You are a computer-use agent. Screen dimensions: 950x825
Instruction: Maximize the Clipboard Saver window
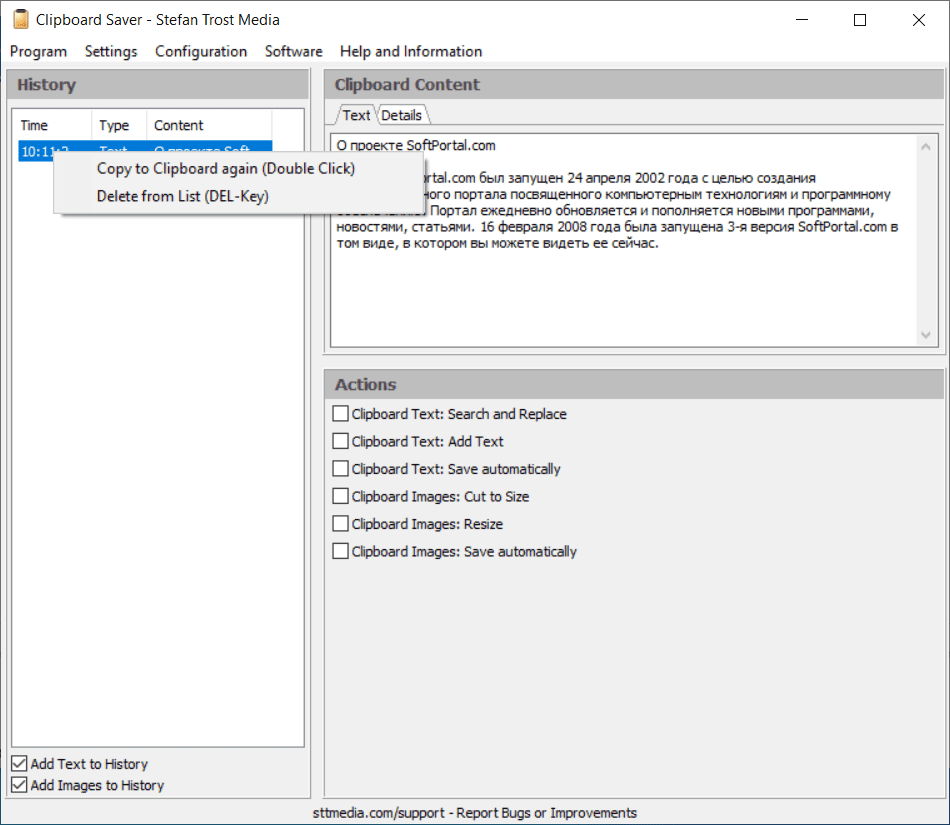(x=860, y=20)
